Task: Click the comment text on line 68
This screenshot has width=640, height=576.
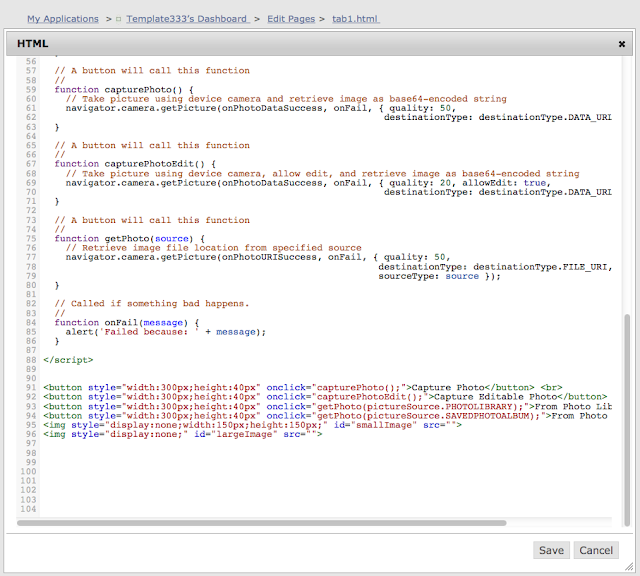Action: [x=322, y=173]
